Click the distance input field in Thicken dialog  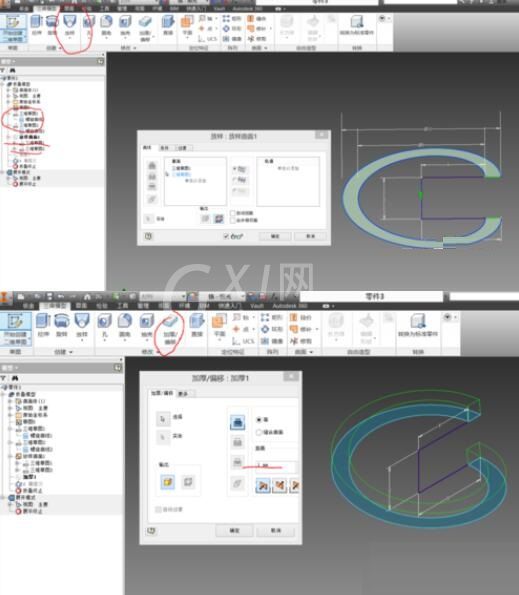click(276, 465)
